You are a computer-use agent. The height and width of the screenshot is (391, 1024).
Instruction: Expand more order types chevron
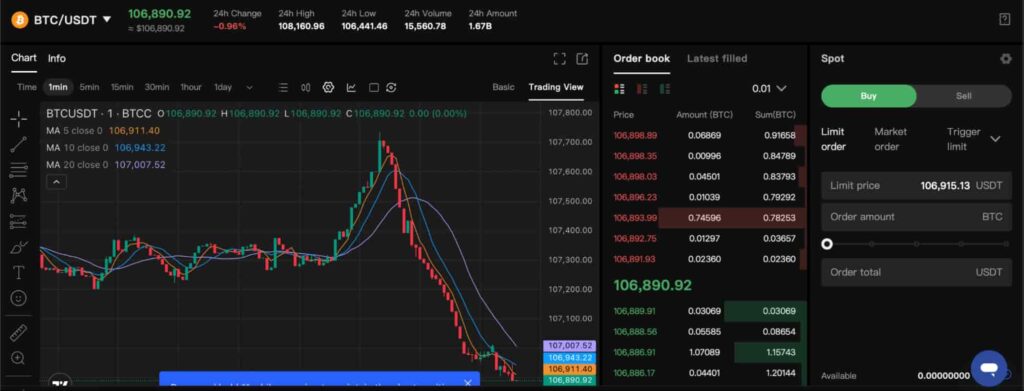click(x=995, y=139)
